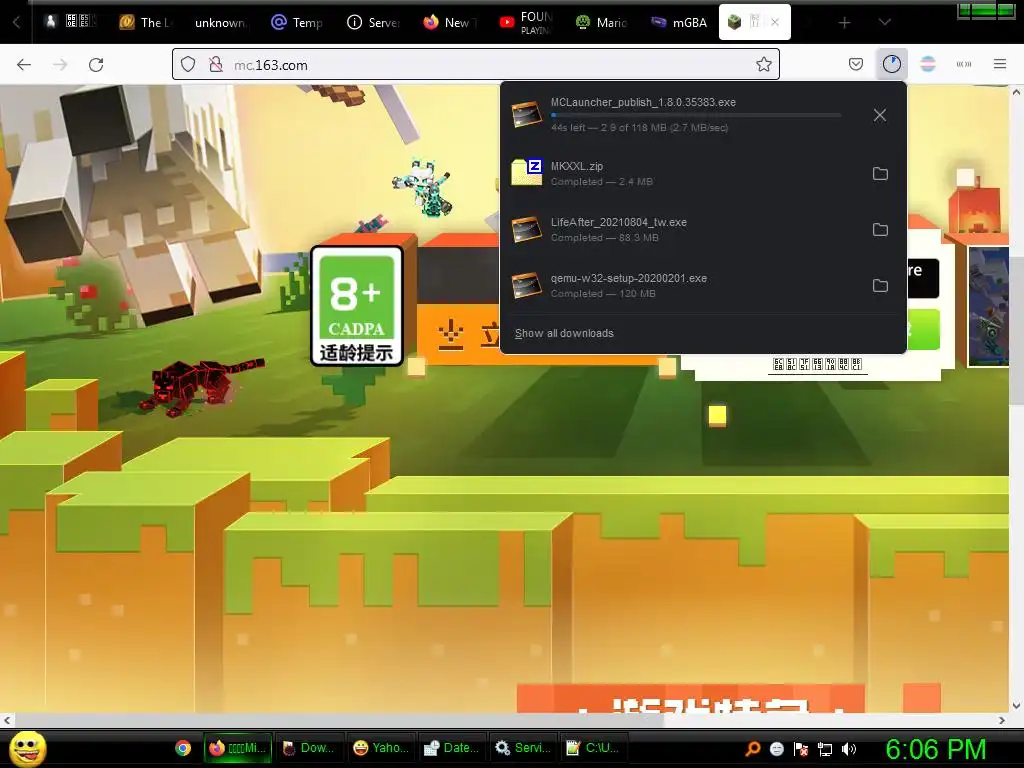Image resolution: width=1024 pixels, height=768 pixels.
Task: Click the underlined Chinese link below panel
Action: [x=817, y=364]
